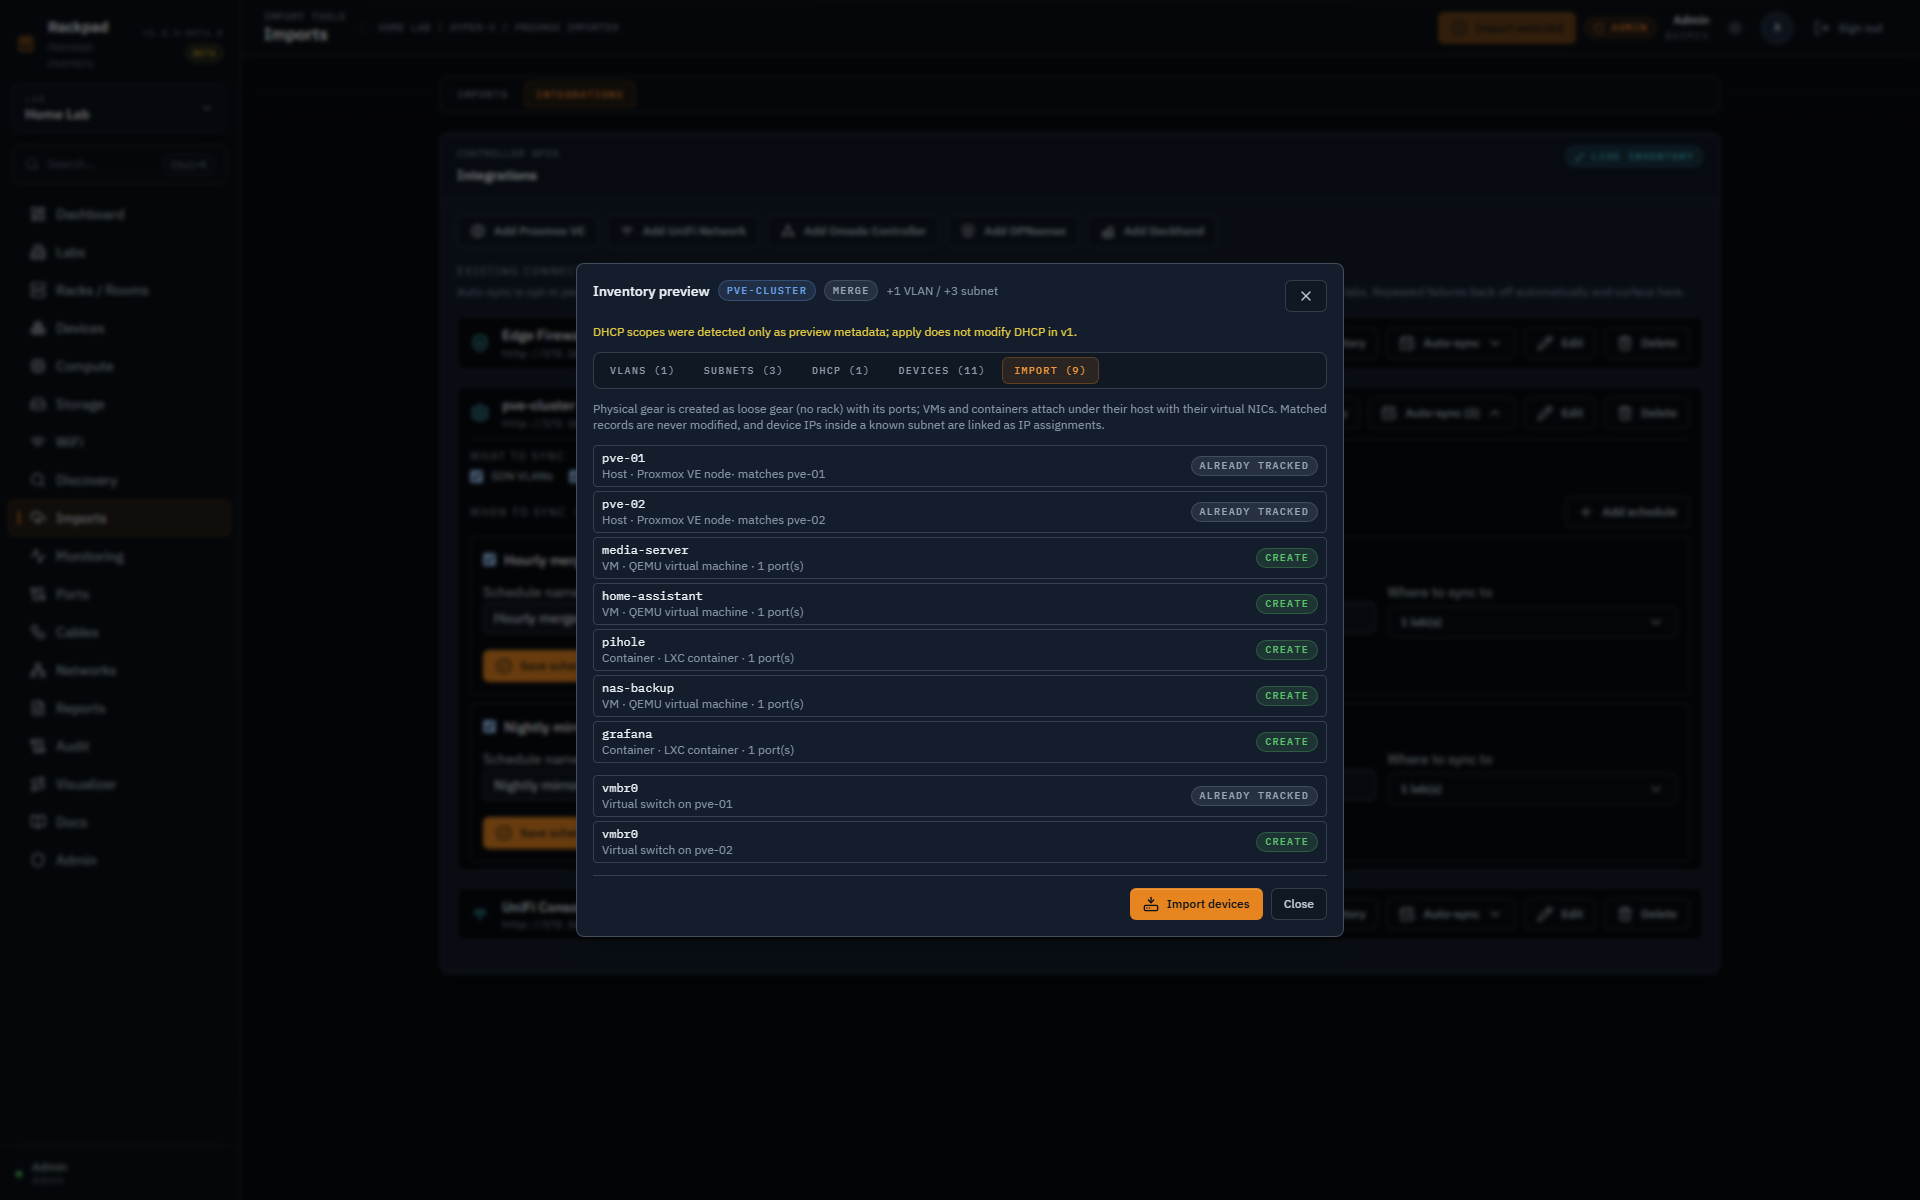Screen dimensions: 1920x1200
Task: Open Dashboard in the sidebar
Action: click(120, 214)
